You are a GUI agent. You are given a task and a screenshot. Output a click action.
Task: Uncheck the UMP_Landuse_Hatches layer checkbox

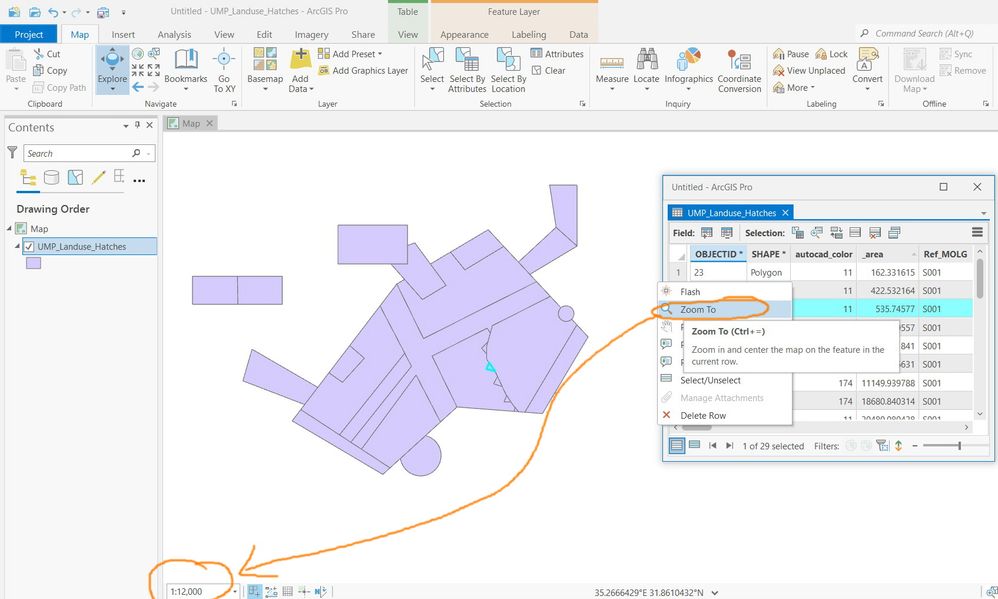[29, 246]
